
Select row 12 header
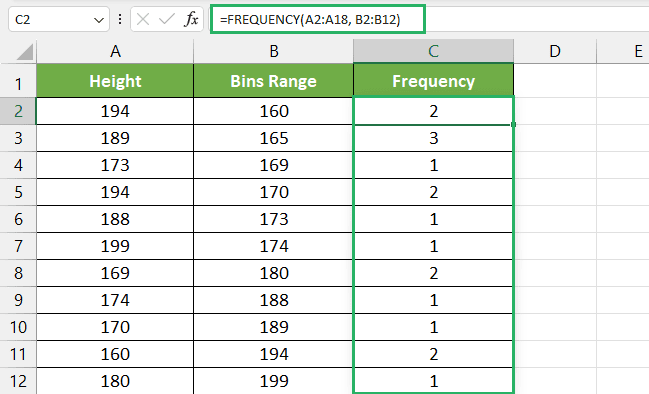[x=18, y=381]
